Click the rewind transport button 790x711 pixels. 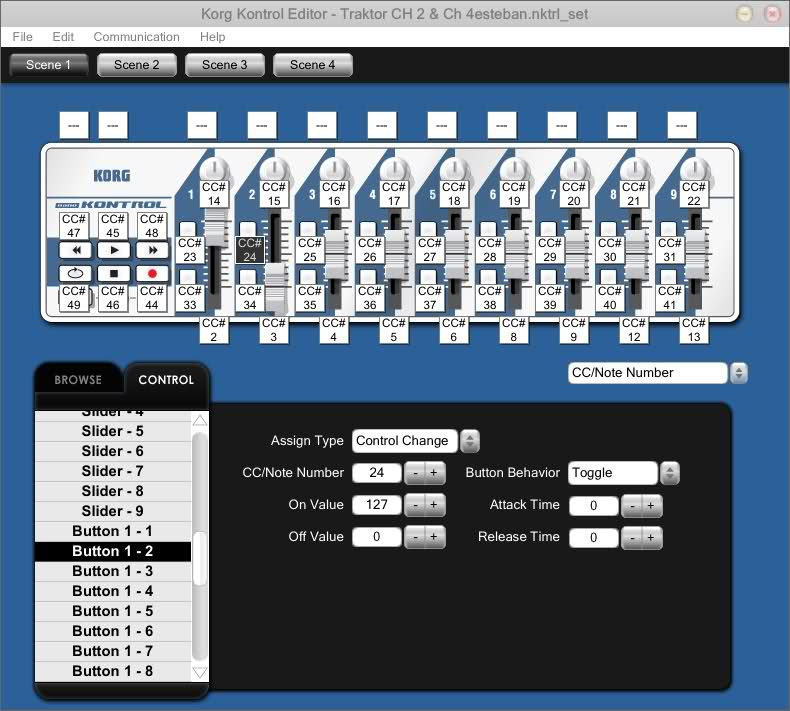(75, 250)
